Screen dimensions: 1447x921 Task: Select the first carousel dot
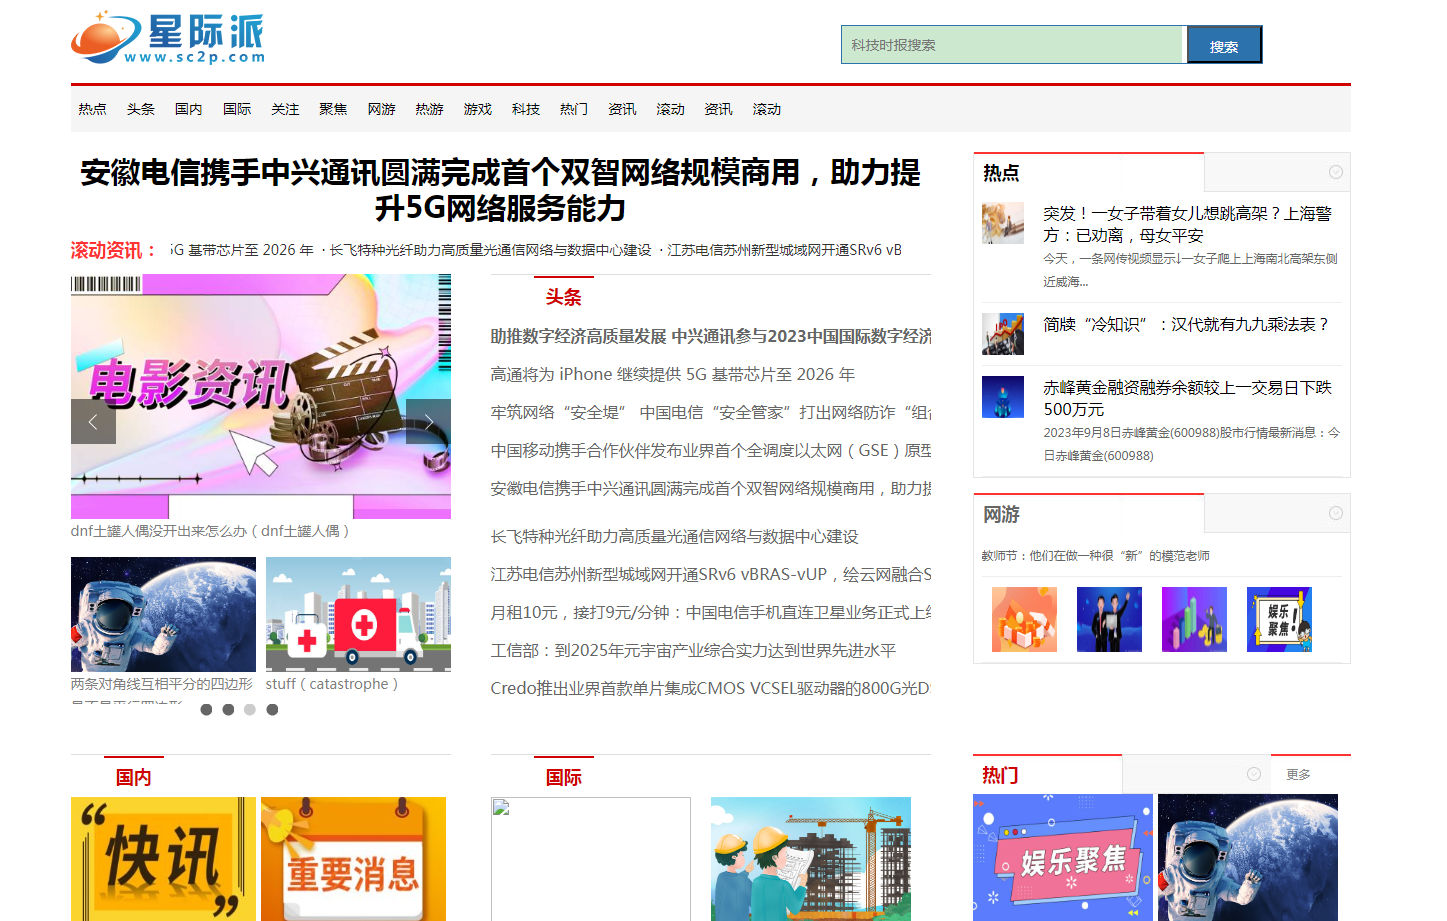pyautogui.click(x=206, y=709)
